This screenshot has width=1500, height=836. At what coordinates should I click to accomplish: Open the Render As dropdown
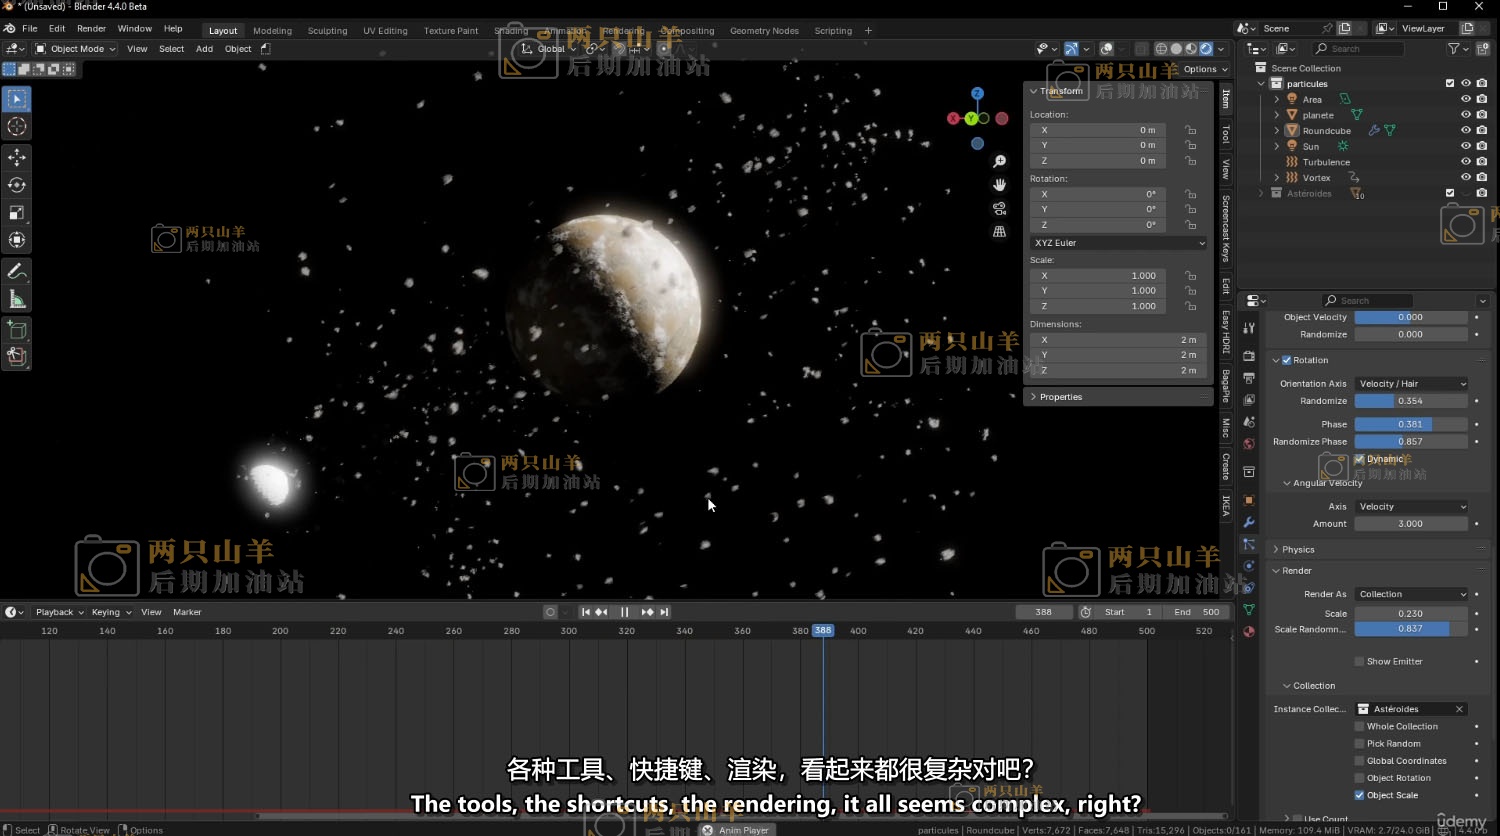tap(1411, 594)
